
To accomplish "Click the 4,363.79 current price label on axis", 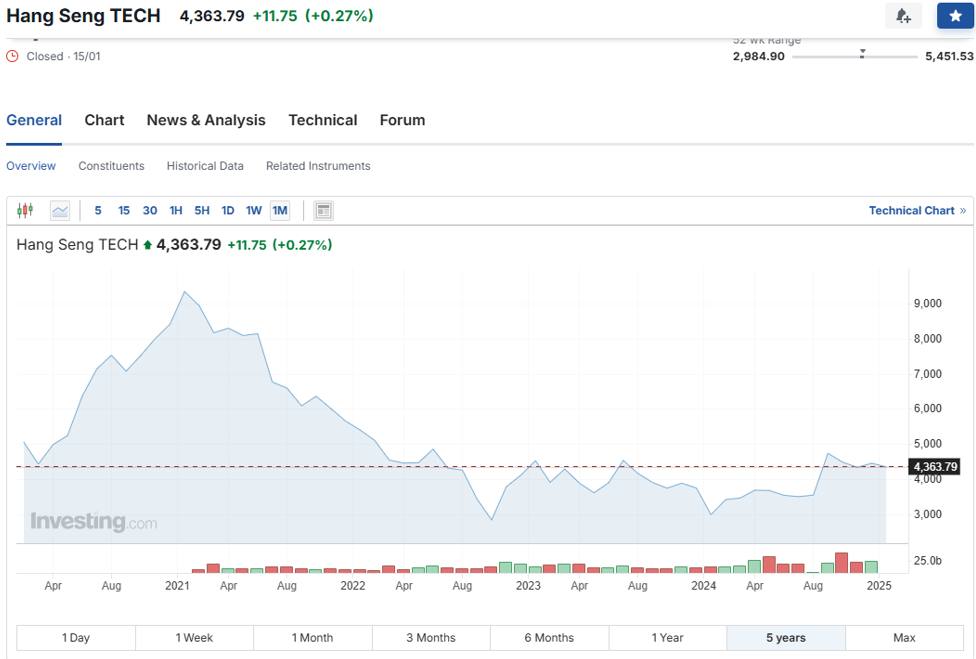I will pyautogui.click(x=935, y=467).
